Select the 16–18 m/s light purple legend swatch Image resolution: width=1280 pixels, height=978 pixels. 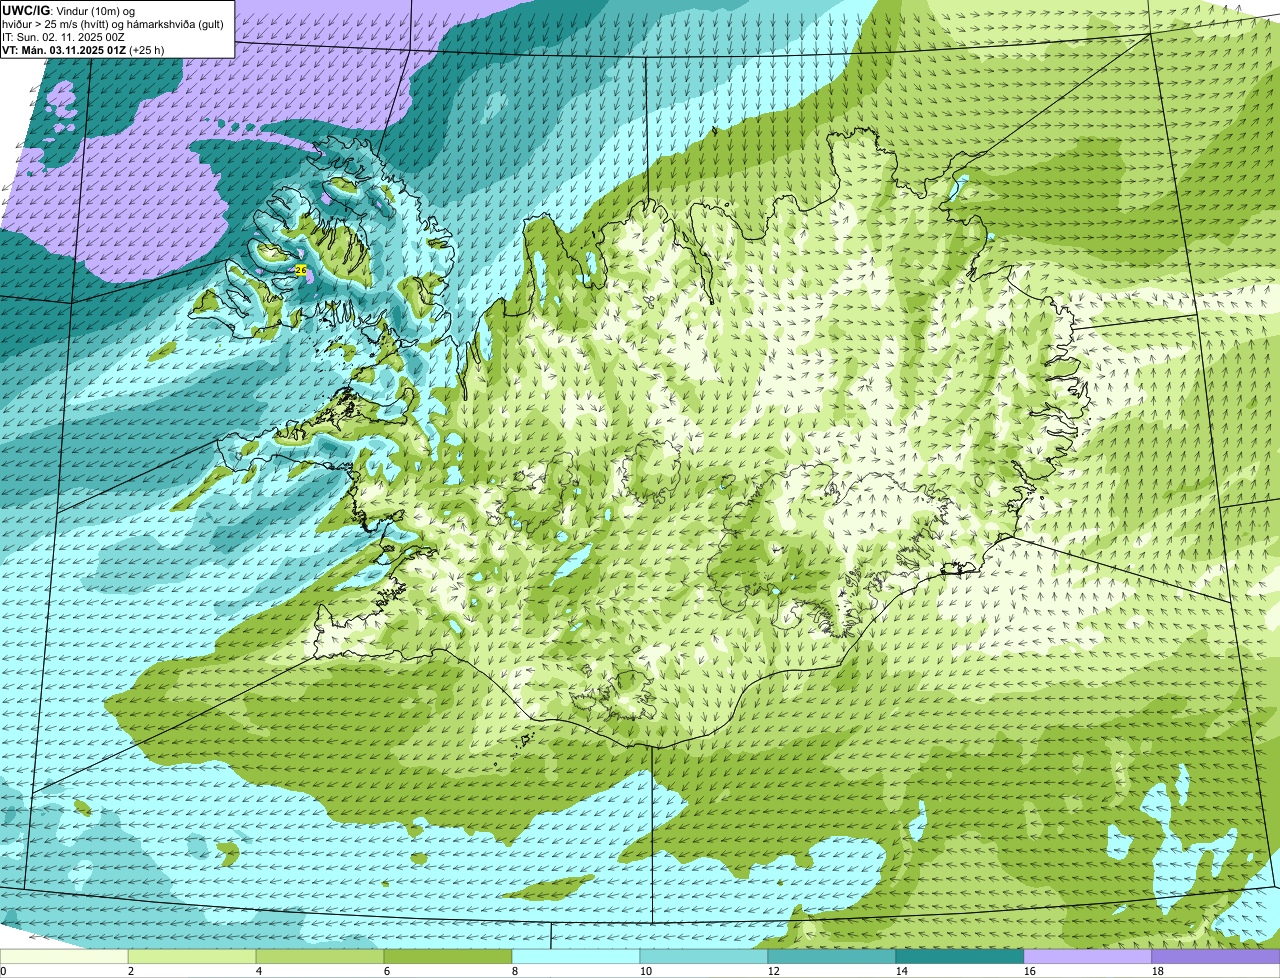[1088, 956]
